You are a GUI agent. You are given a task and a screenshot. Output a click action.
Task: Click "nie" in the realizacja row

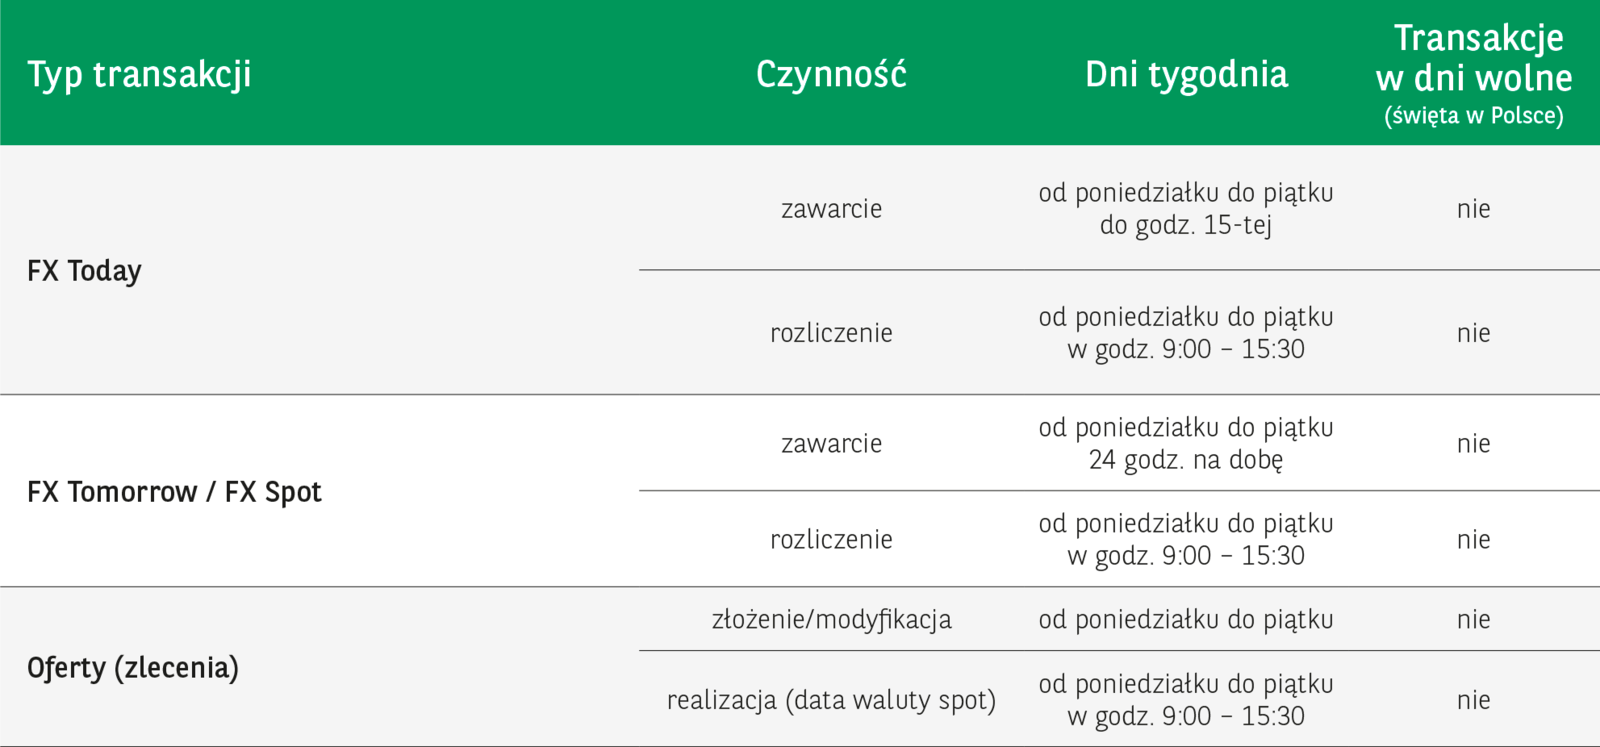click(x=1473, y=700)
